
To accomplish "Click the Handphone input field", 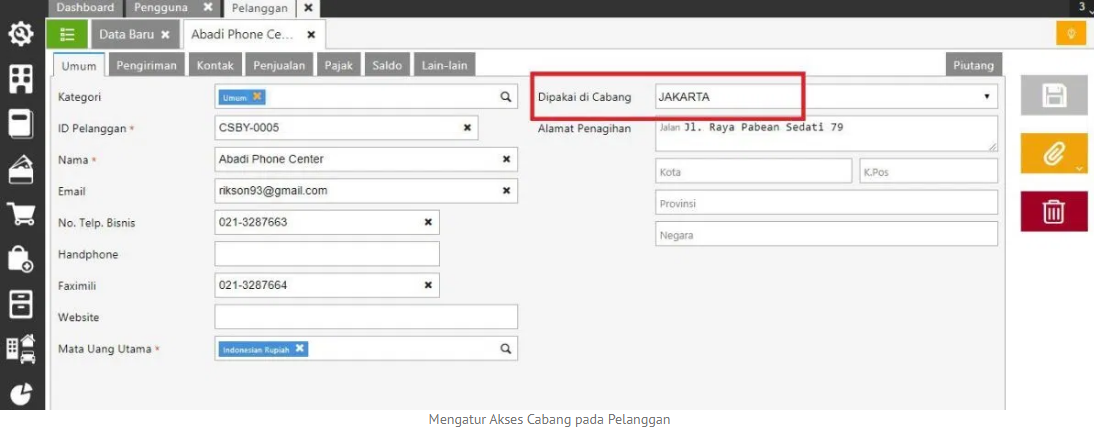I will [327, 254].
